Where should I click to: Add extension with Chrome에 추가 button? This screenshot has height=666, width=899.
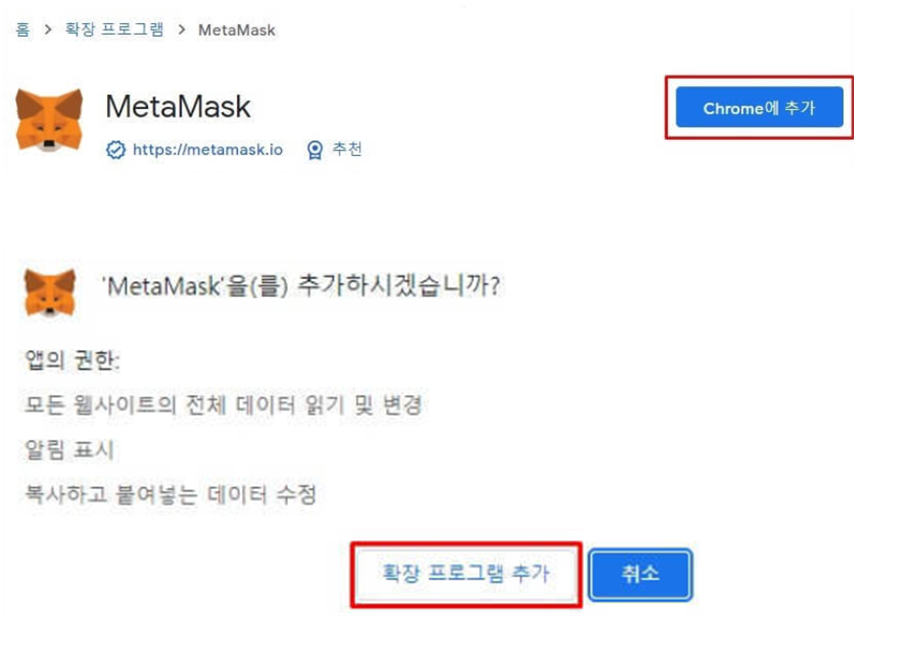pos(759,107)
